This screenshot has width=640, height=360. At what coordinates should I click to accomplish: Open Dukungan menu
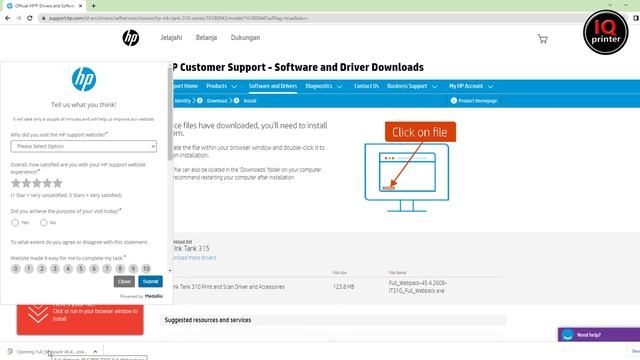click(245, 38)
